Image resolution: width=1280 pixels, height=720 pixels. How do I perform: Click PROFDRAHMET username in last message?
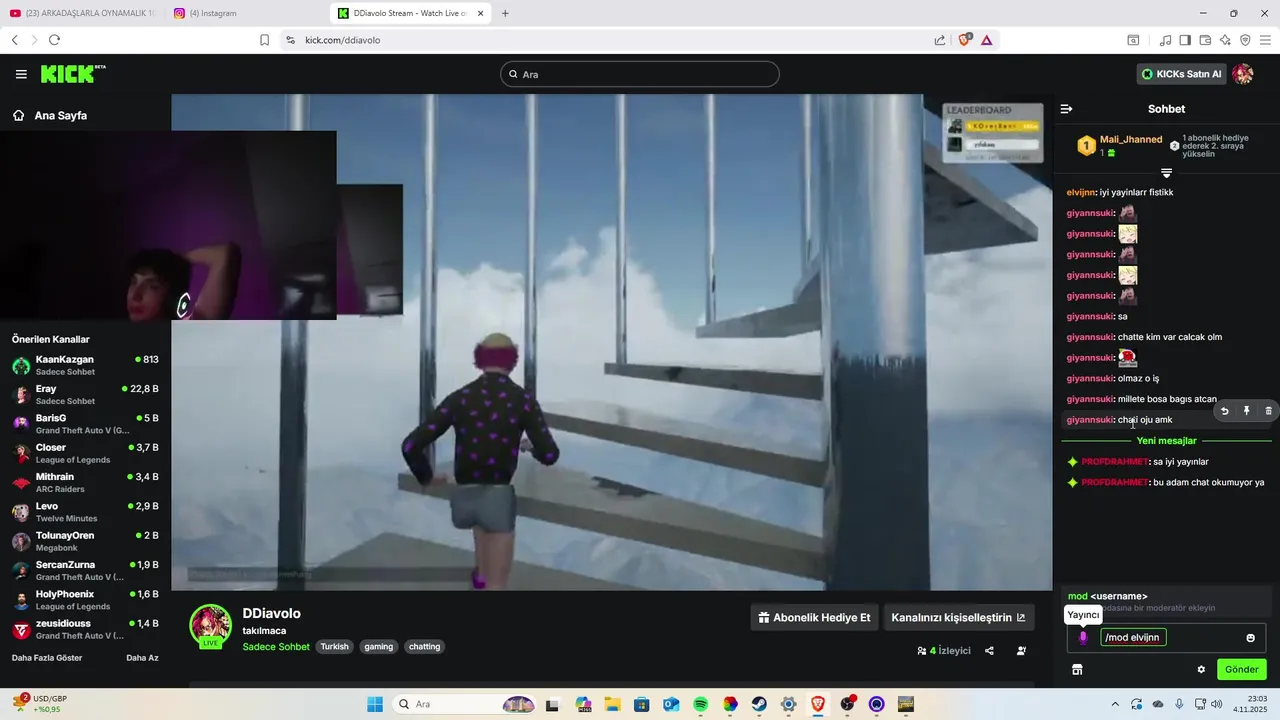coord(1114,482)
